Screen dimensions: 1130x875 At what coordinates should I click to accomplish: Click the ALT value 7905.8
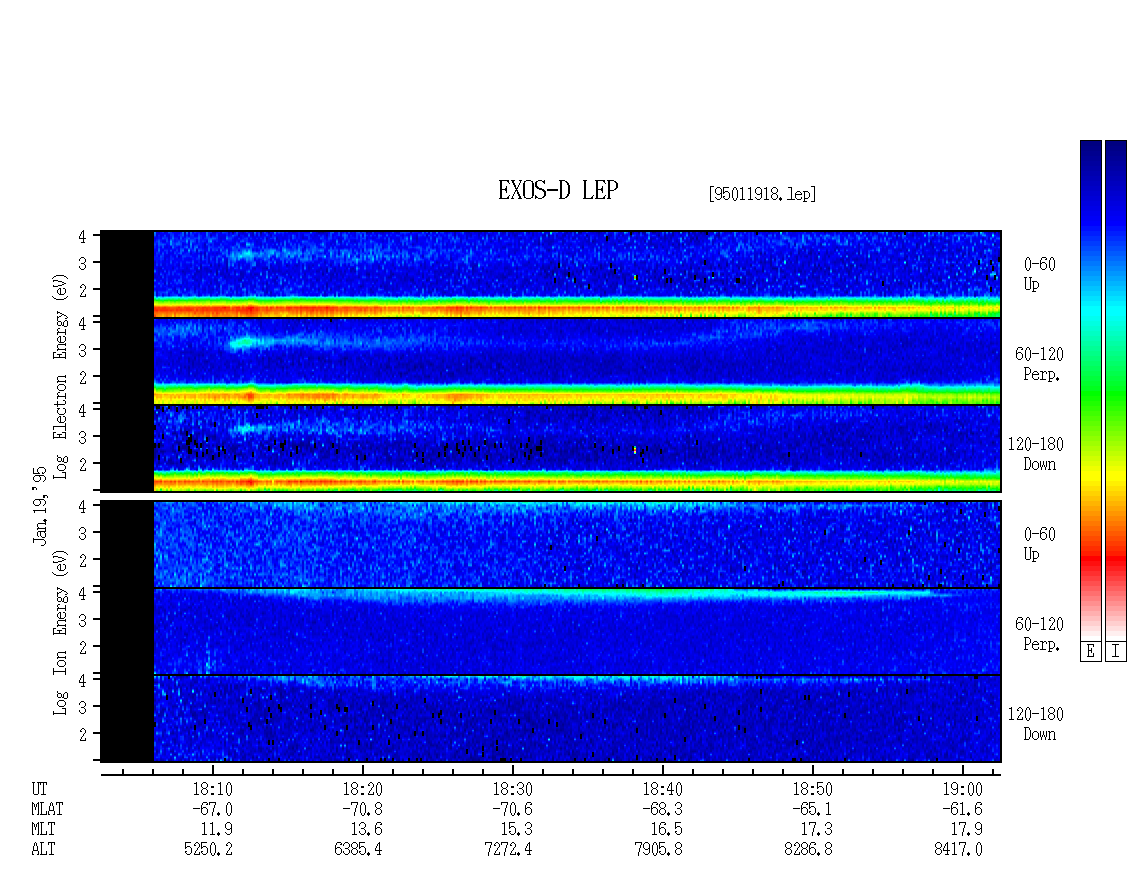[658, 849]
